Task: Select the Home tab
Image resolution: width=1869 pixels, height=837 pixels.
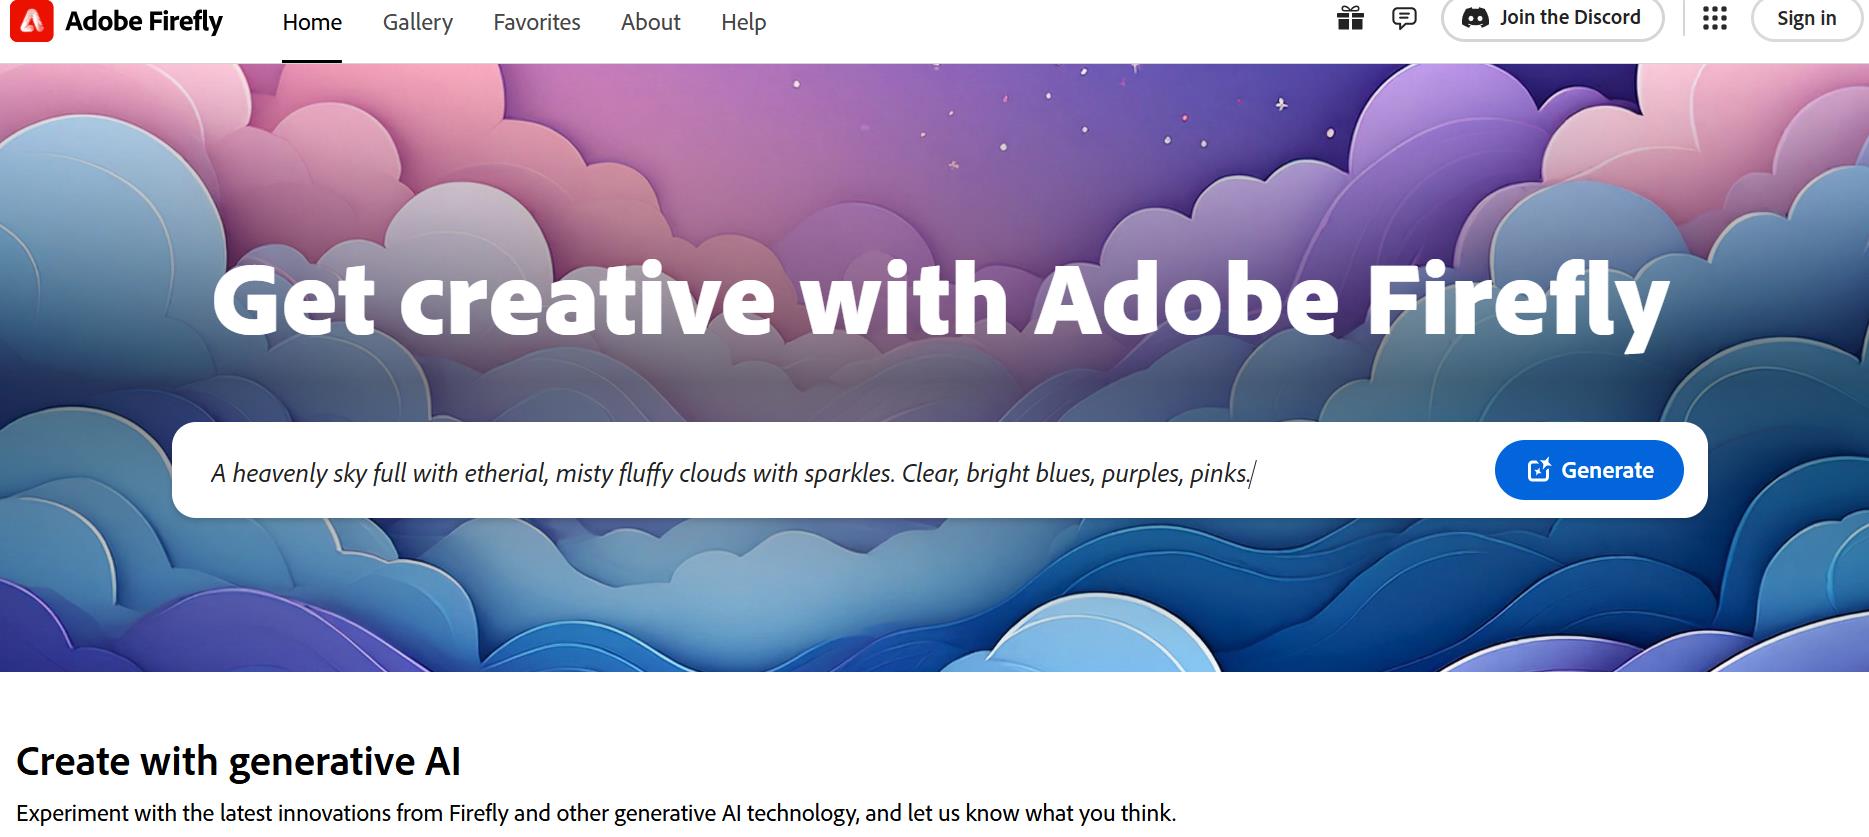Action: click(312, 22)
